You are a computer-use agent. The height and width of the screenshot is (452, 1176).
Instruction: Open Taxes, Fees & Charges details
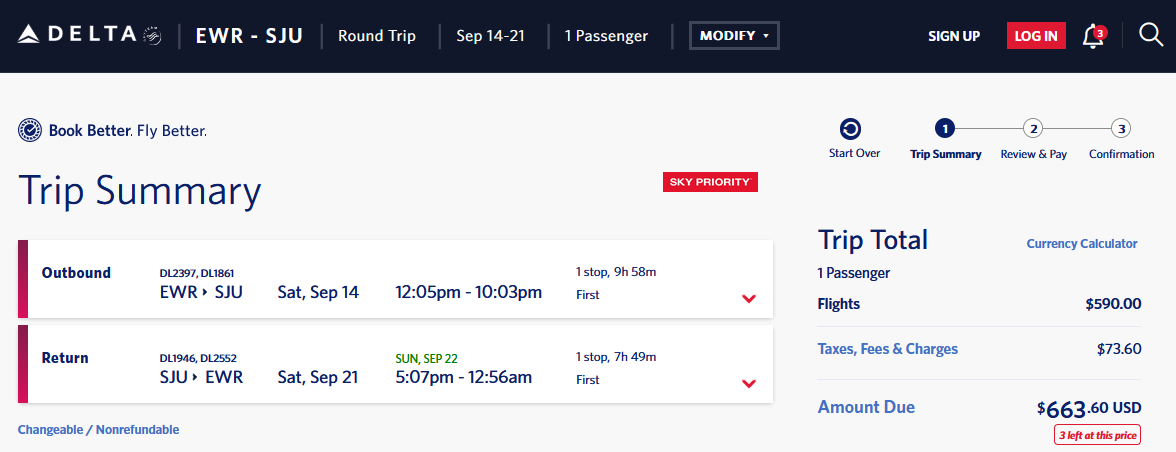point(887,349)
